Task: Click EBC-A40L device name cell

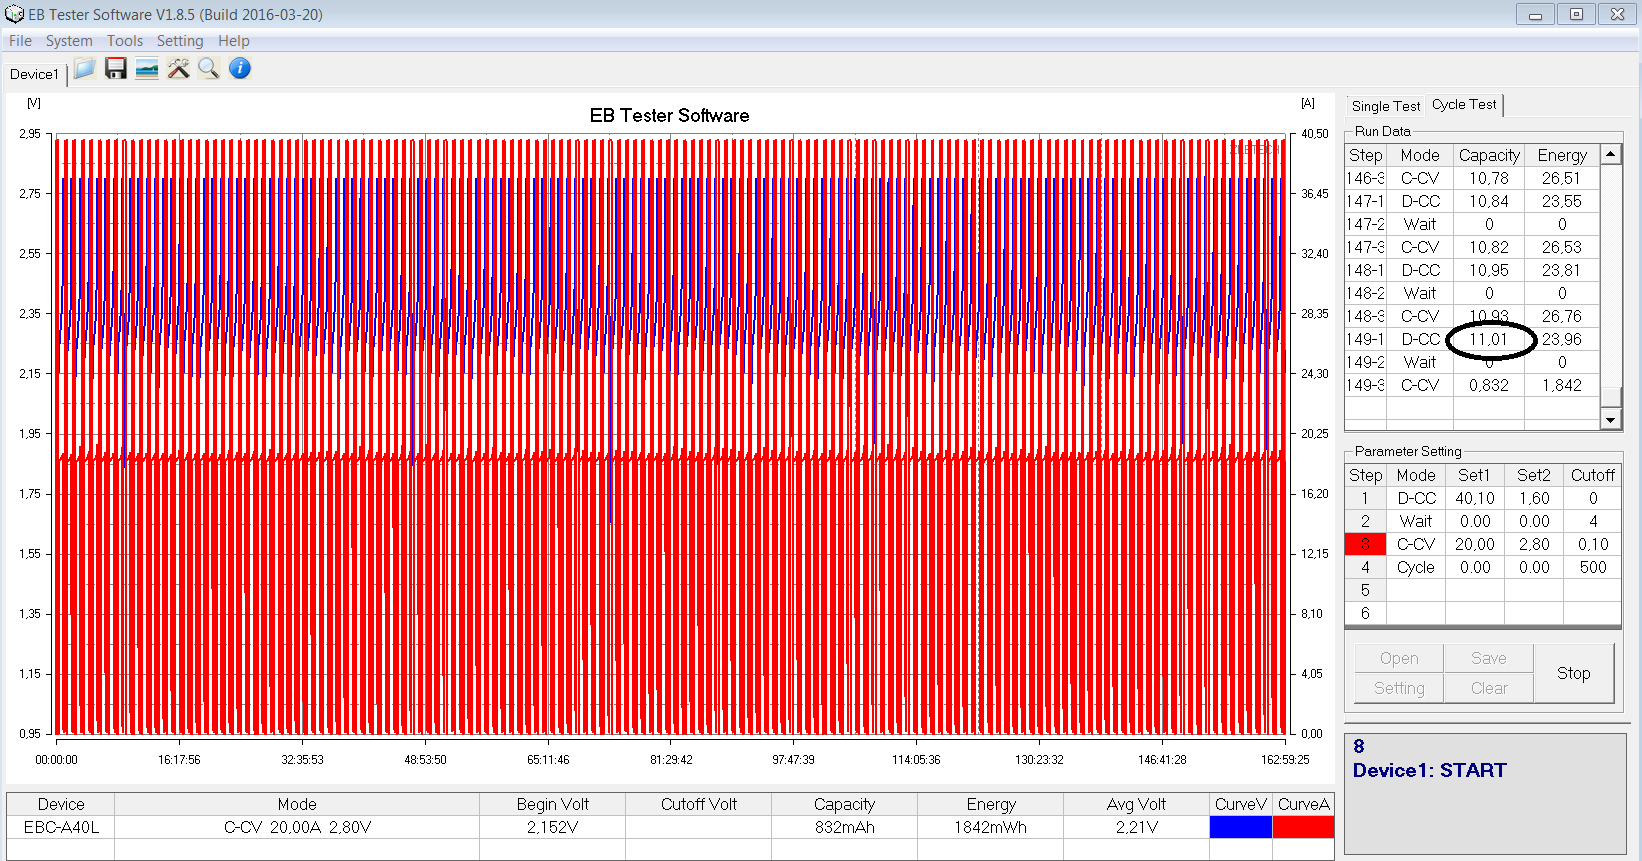Action: pyautogui.click(x=61, y=827)
